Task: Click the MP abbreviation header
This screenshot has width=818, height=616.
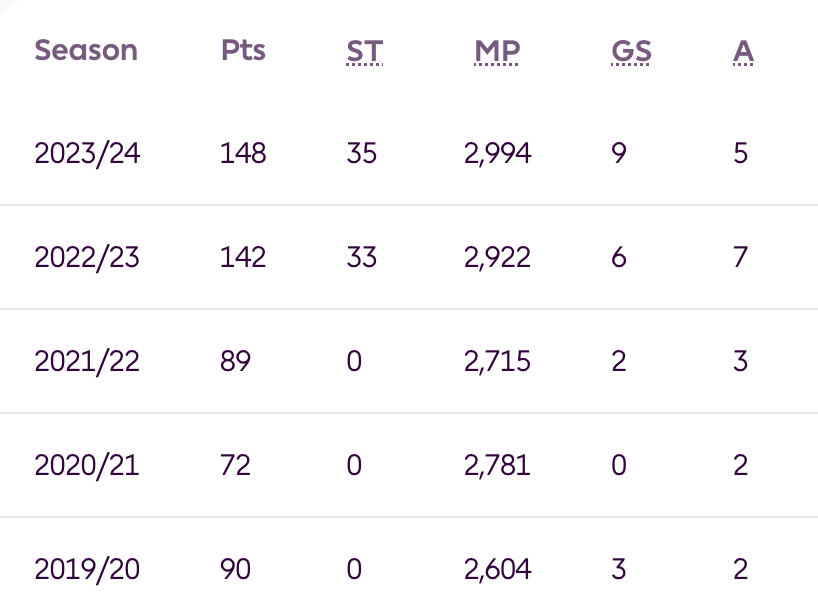Action: (x=498, y=51)
